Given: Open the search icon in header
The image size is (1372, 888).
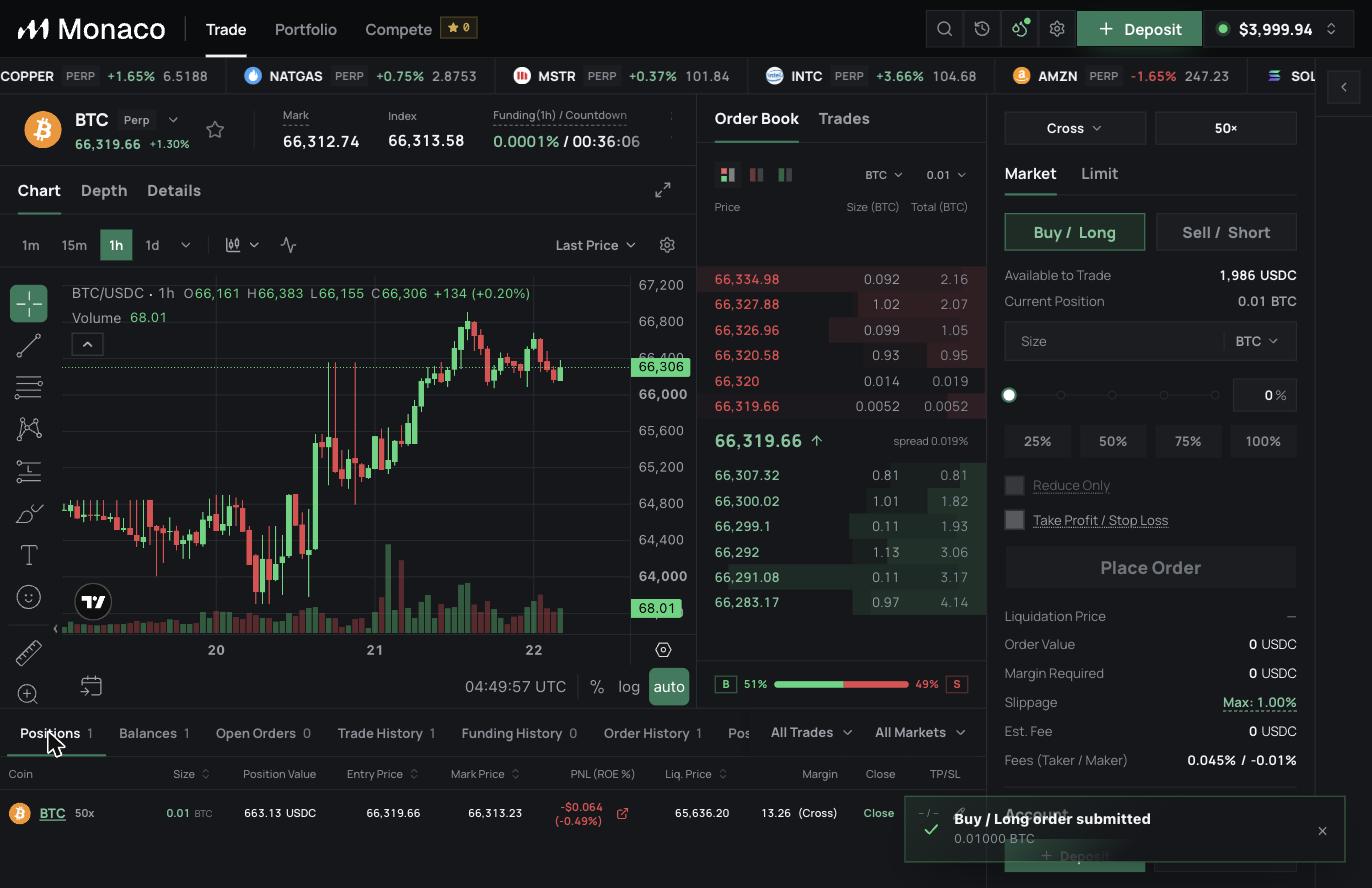Looking at the screenshot, I should (944, 29).
